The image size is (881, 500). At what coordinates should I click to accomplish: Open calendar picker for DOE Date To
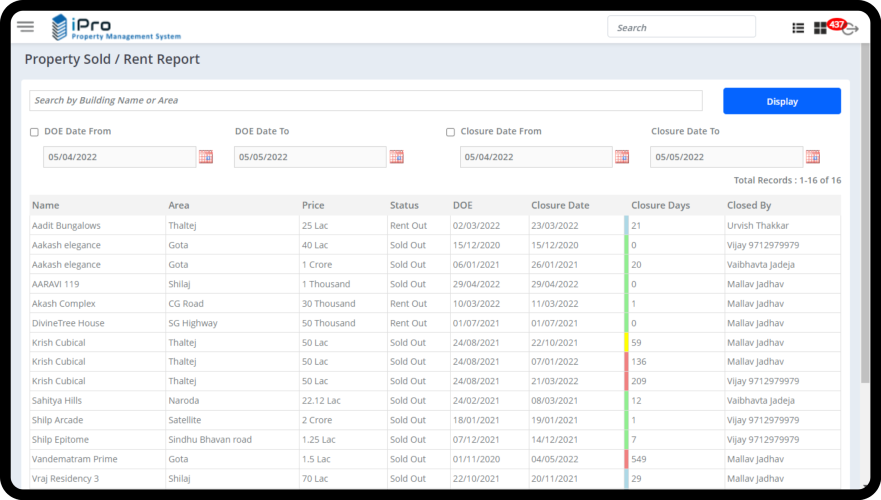(397, 157)
